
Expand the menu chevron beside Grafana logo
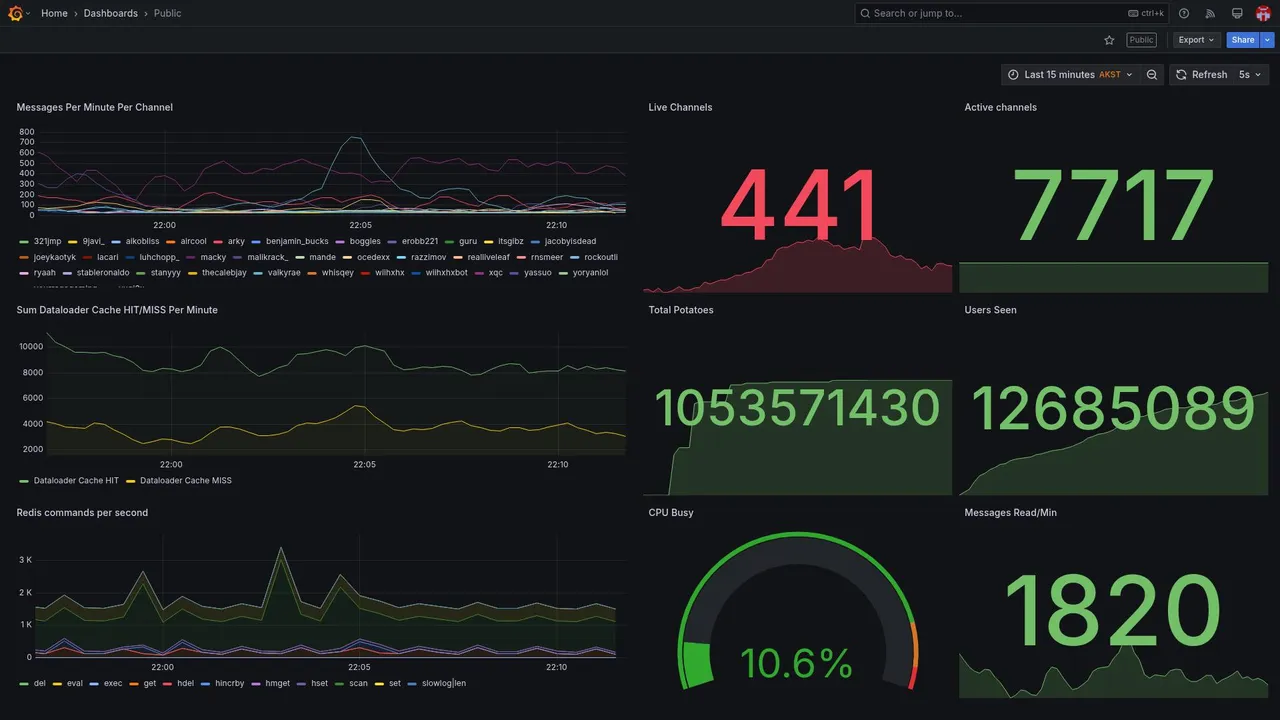tap(28, 13)
